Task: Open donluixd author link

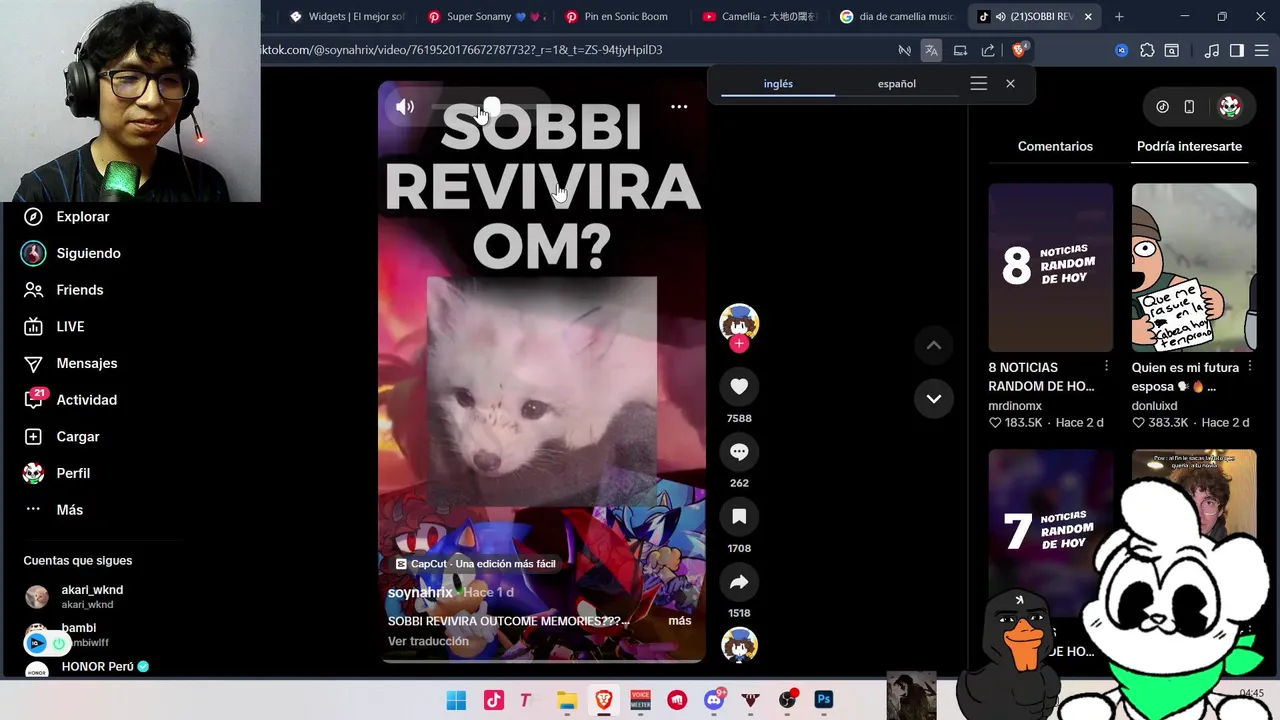Action: [x=1154, y=406]
